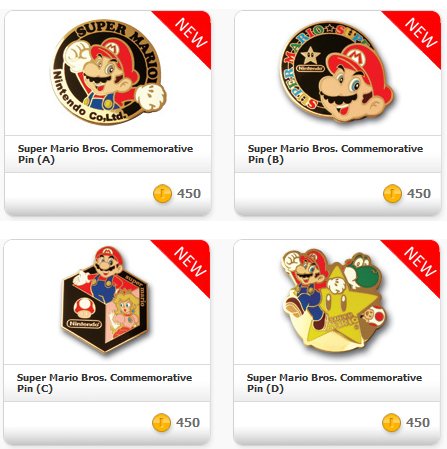Click the NEW ribbon on Pin (A)
Screen dimensions: 447x449
190,34
